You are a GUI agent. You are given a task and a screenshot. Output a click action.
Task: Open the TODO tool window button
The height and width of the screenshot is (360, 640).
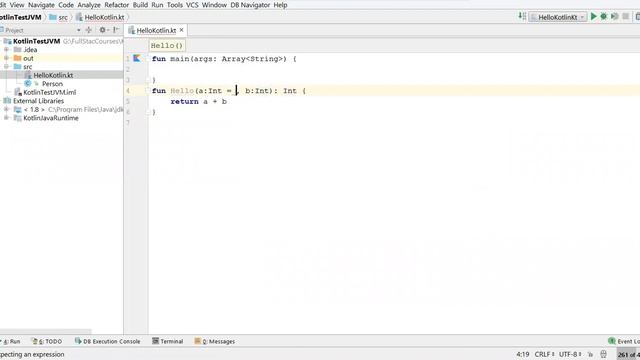click(47, 341)
